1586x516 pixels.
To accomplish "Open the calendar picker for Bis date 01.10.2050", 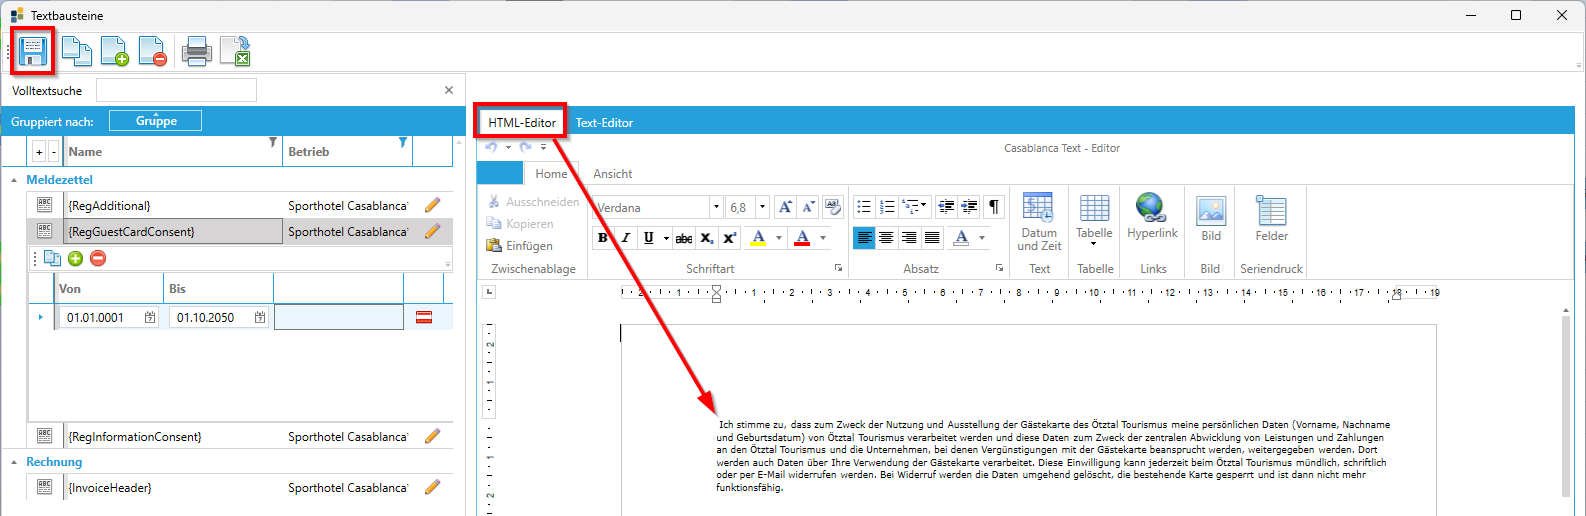I will point(260,317).
